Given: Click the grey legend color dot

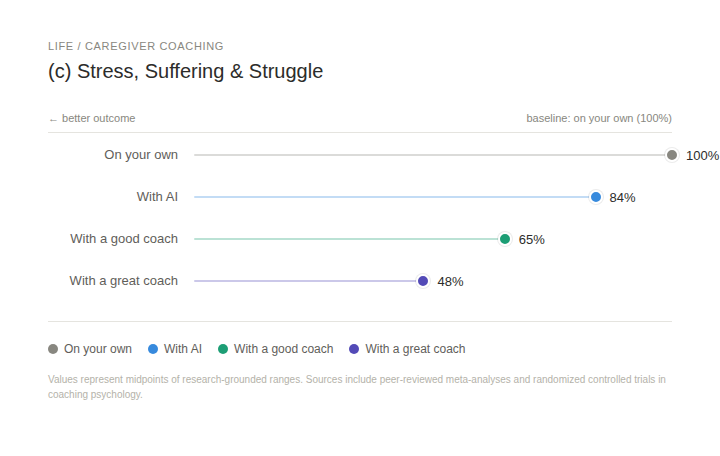Looking at the screenshot, I should [53, 349].
